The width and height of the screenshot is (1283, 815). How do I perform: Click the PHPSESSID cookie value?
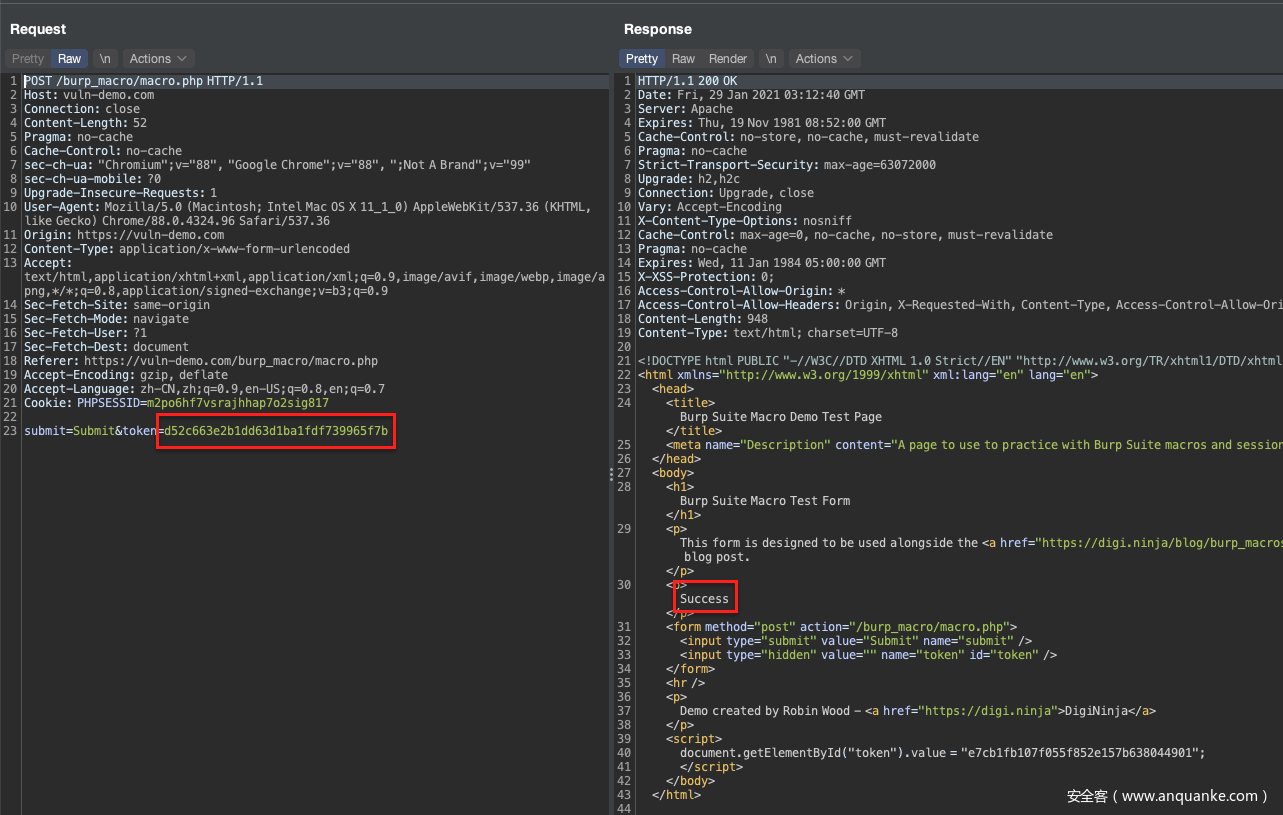tap(237, 403)
